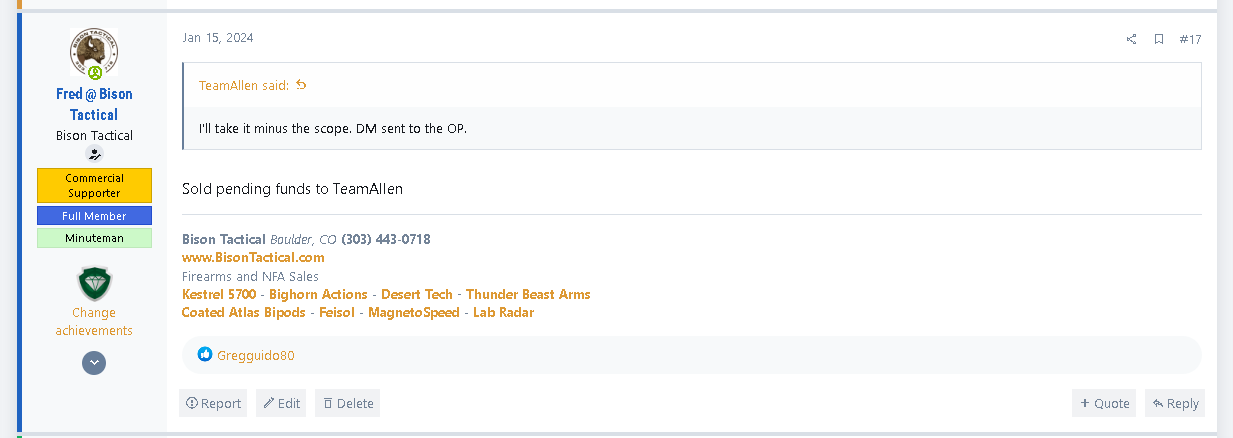1233x438 pixels.
Task: Report this post
Action: click(x=213, y=403)
